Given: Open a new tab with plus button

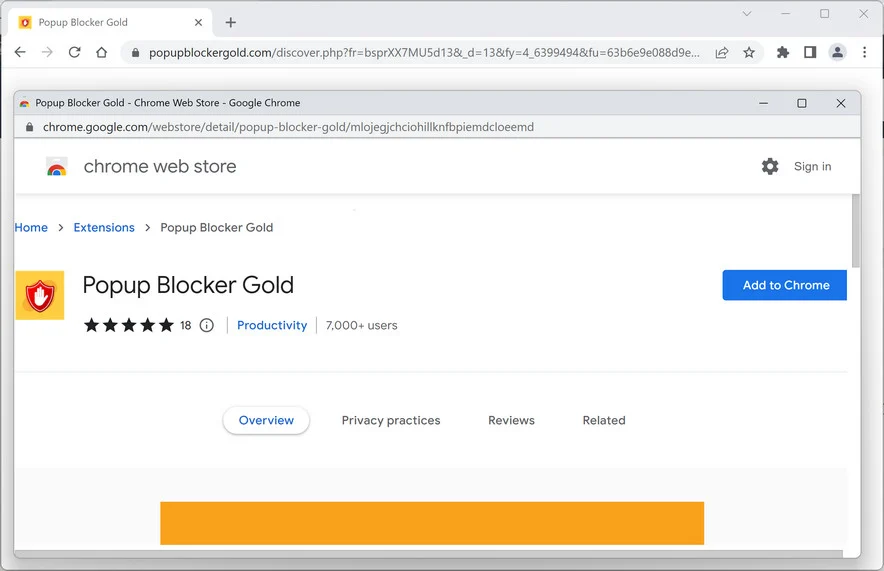Looking at the screenshot, I should click(x=231, y=23).
